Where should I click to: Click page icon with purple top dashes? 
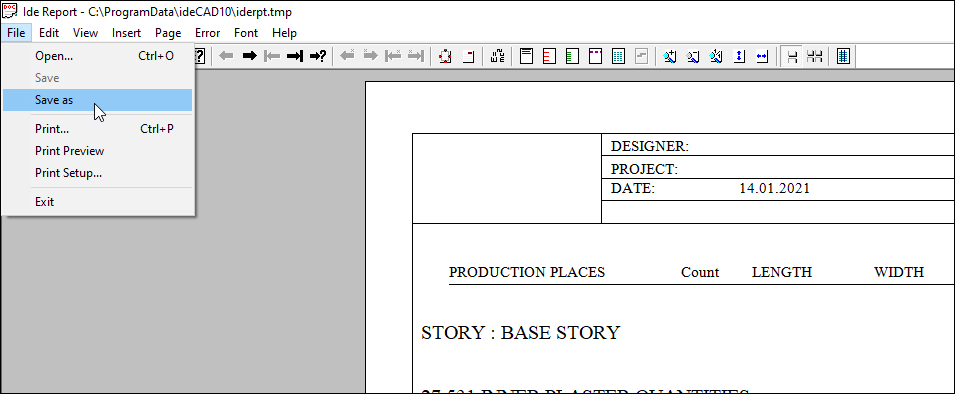tap(595, 57)
